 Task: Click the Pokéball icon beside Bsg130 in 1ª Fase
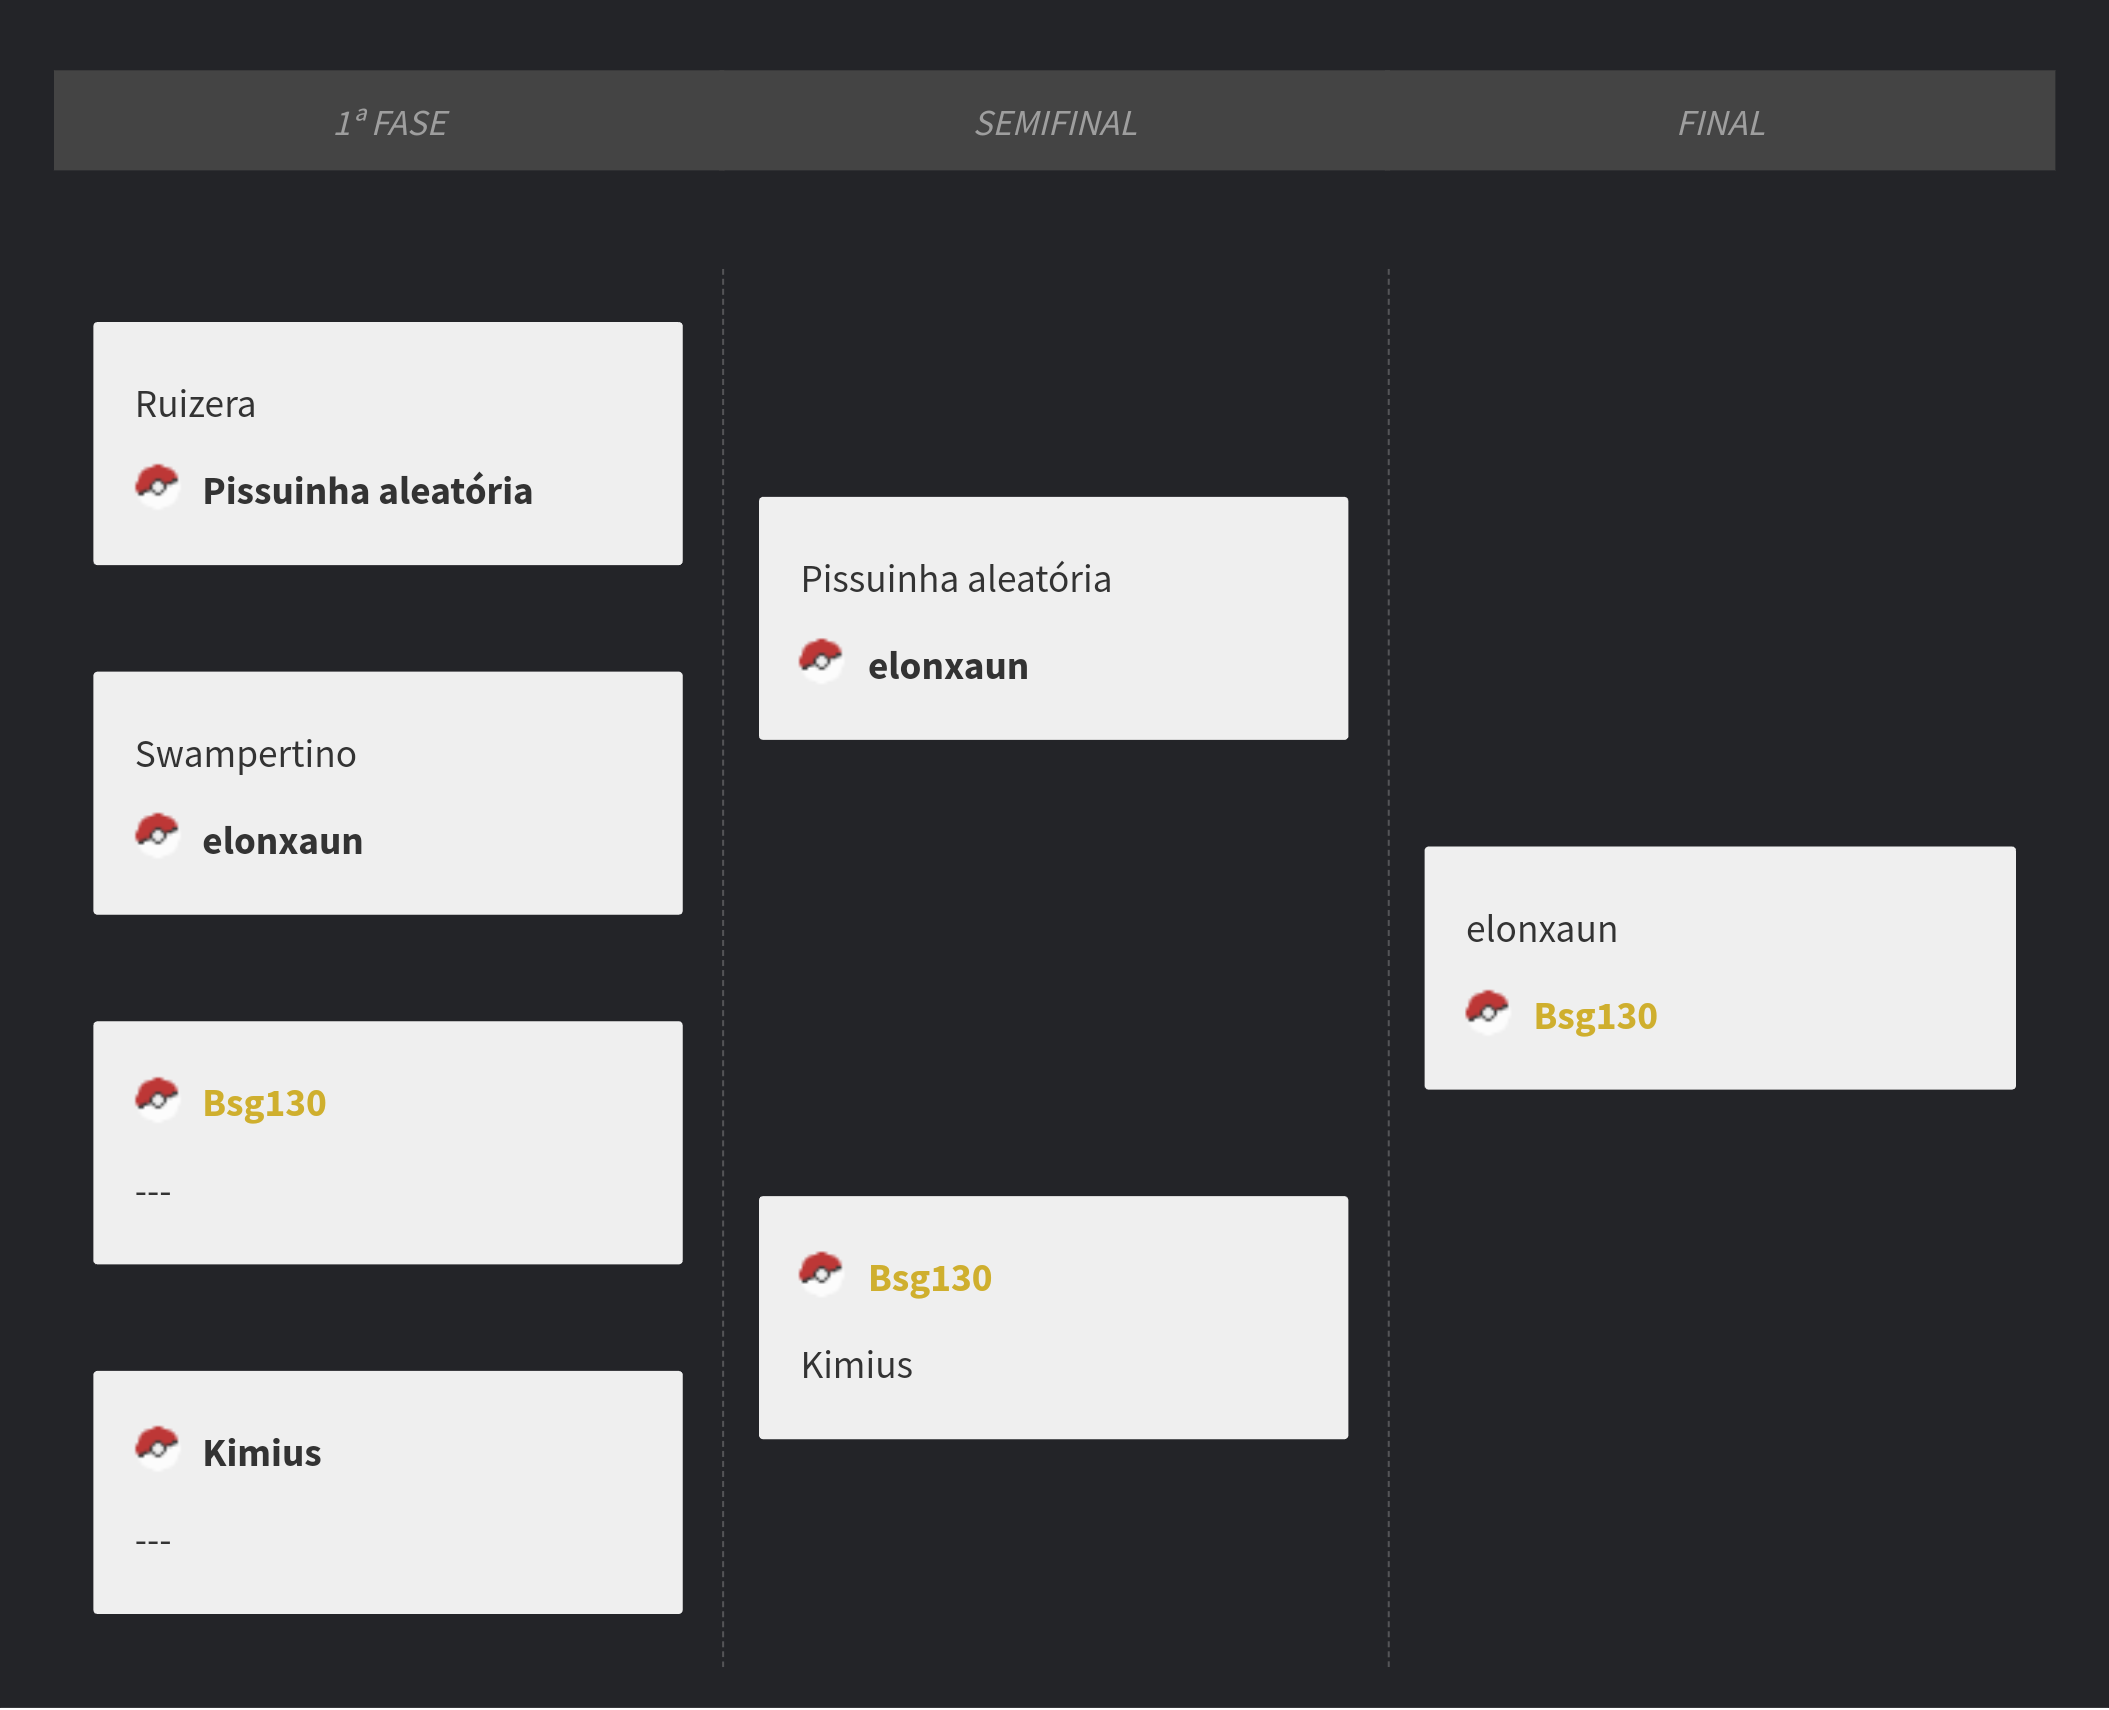pos(157,1099)
